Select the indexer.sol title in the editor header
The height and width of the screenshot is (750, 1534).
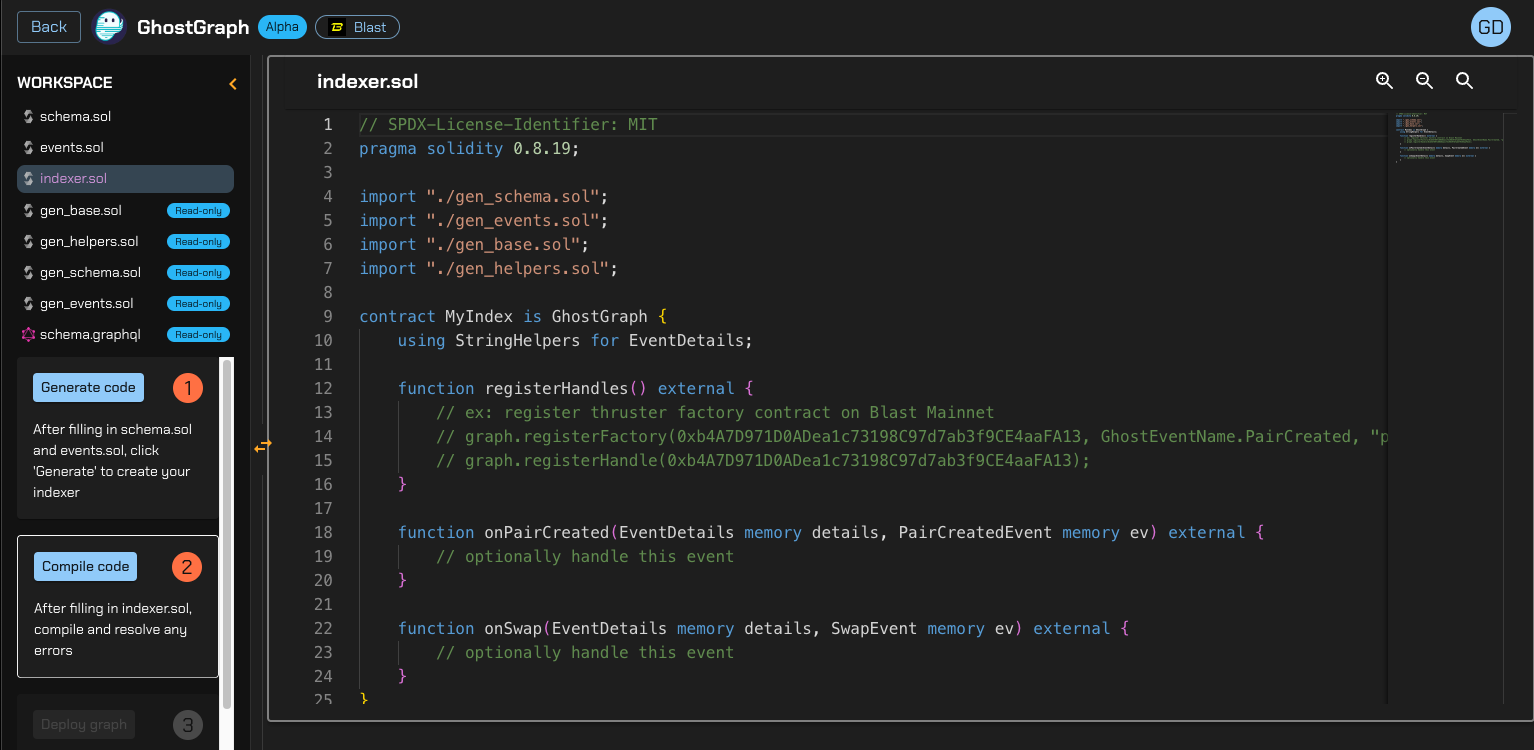(367, 81)
